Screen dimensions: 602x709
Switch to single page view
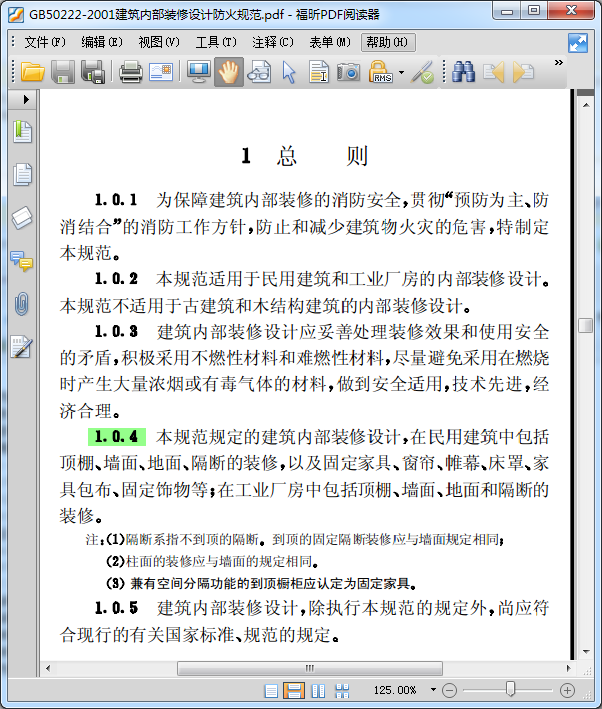pyautogui.click(x=271, y=691)
